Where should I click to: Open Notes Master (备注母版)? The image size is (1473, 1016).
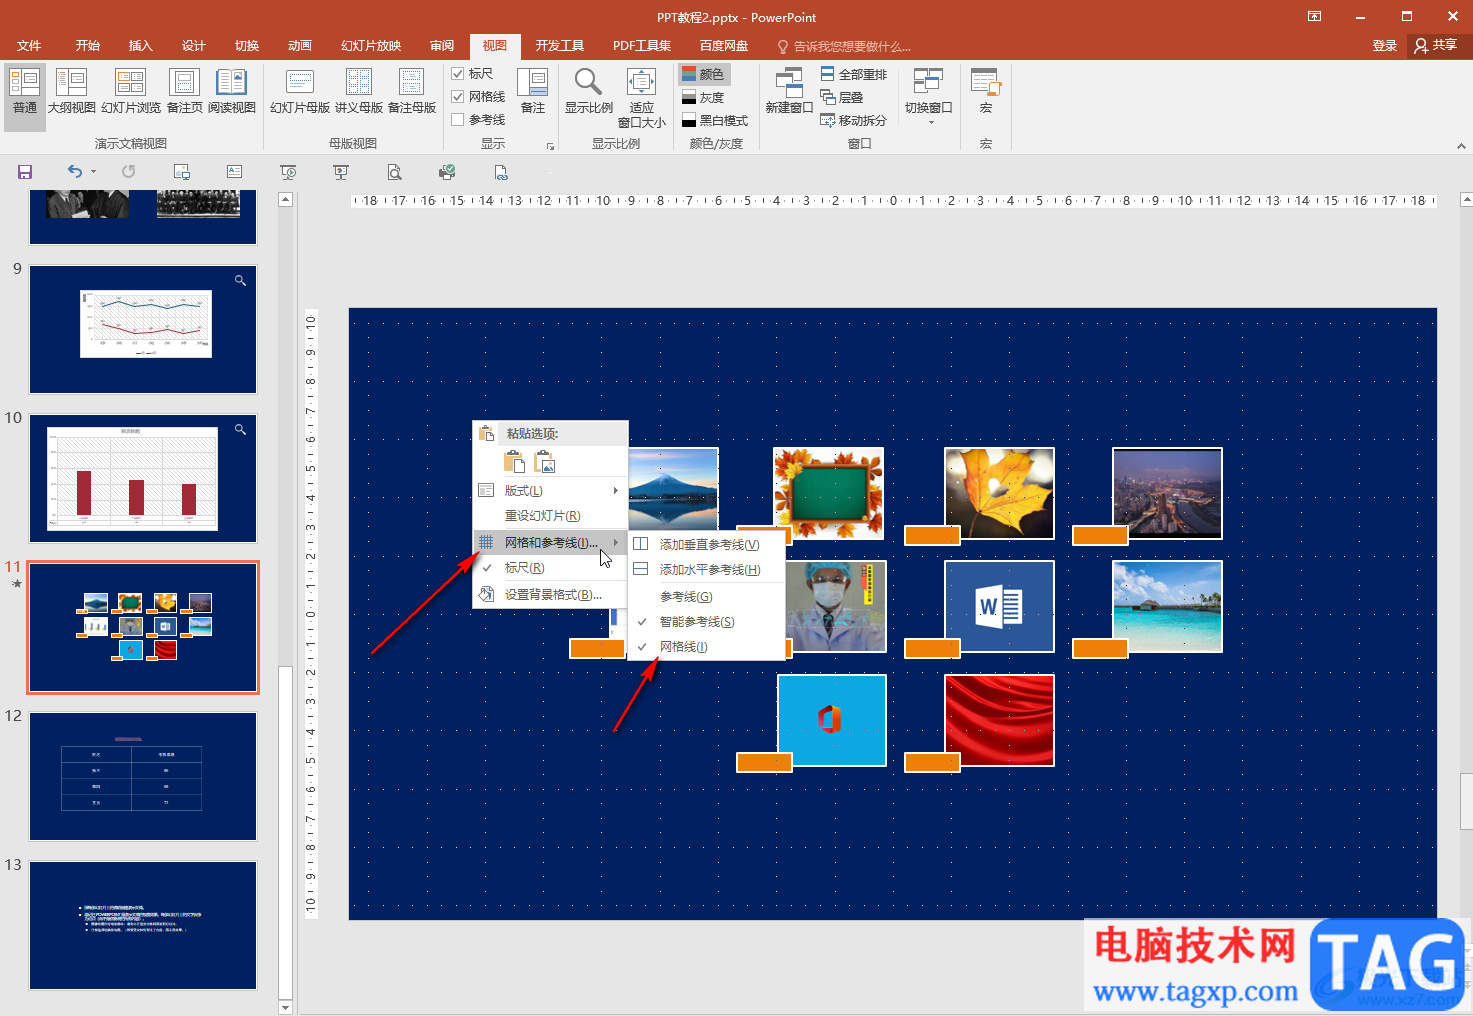[412, 92]
